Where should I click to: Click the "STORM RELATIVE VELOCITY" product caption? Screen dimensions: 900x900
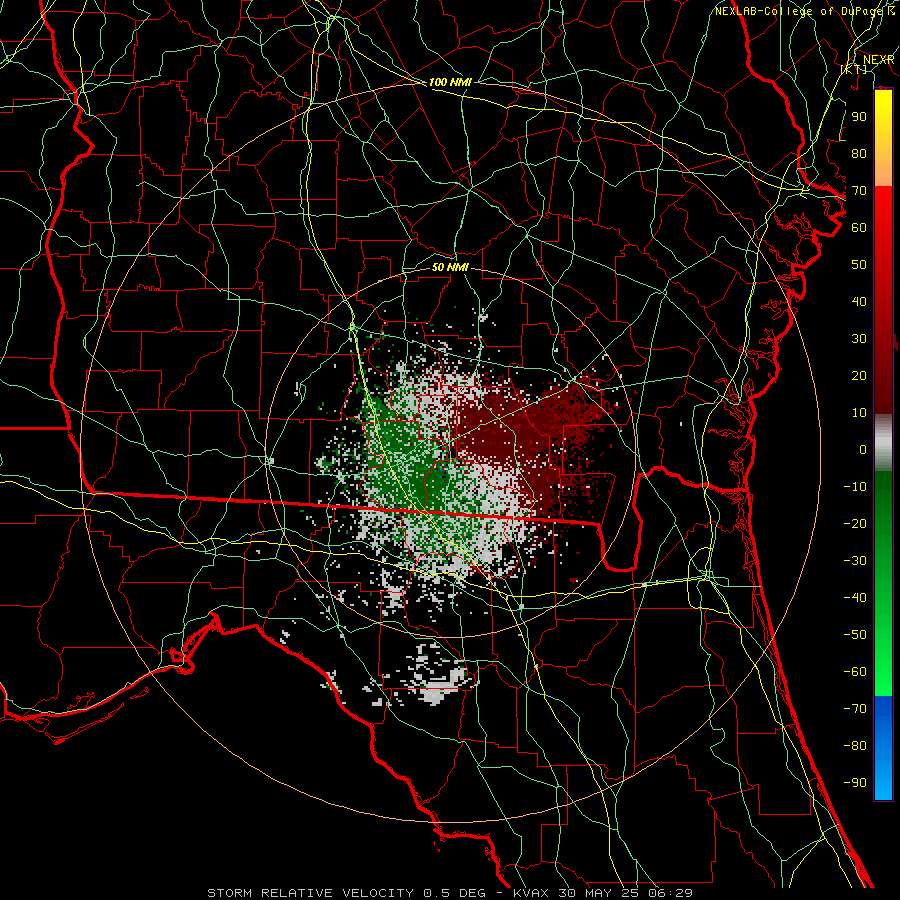[x=310, y=893]
